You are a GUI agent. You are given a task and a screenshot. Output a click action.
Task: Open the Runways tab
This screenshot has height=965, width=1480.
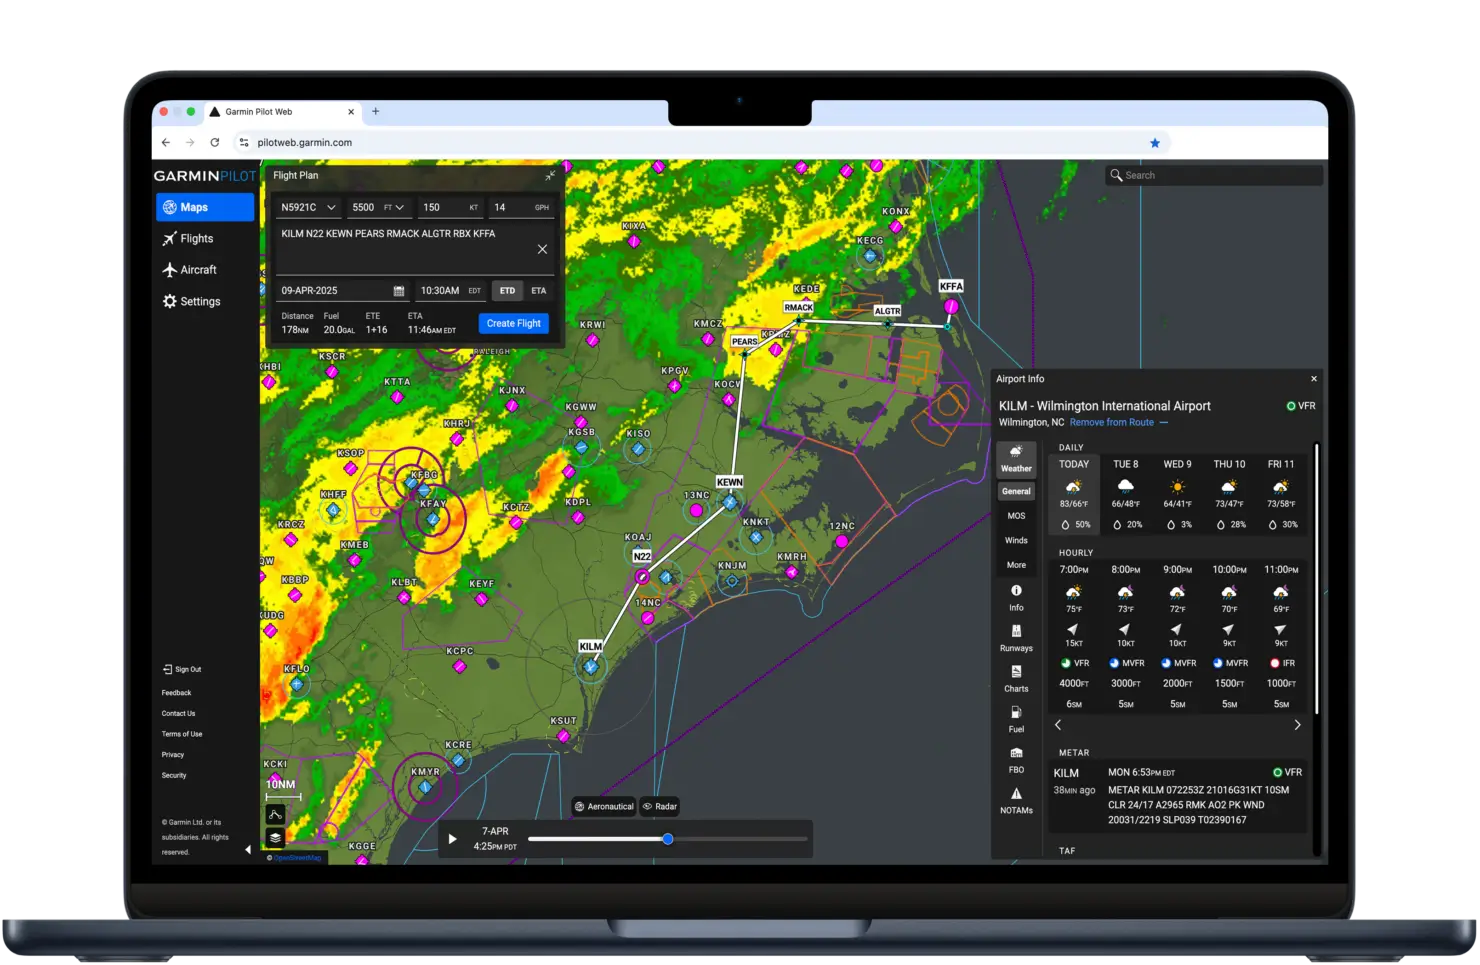[1016, 638]
